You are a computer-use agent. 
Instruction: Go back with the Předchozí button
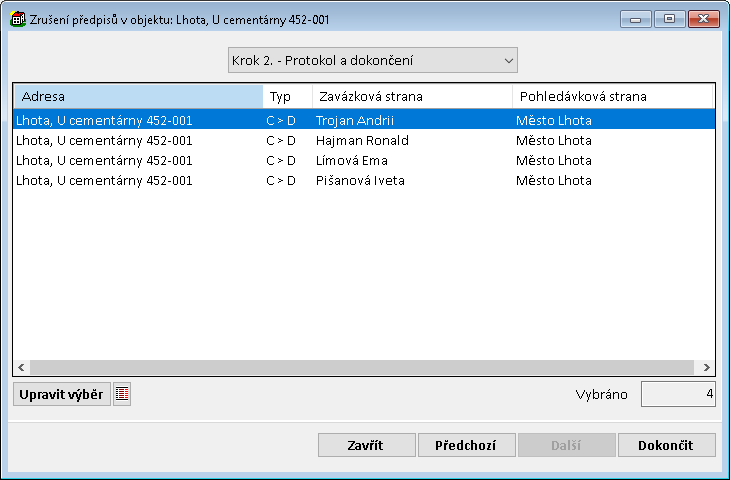[466, 445]
